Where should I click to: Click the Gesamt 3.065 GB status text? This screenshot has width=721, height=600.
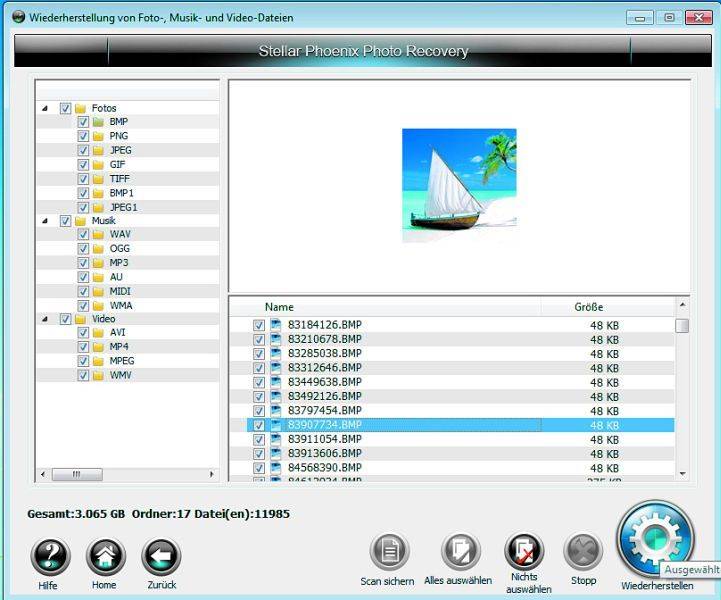76,514
